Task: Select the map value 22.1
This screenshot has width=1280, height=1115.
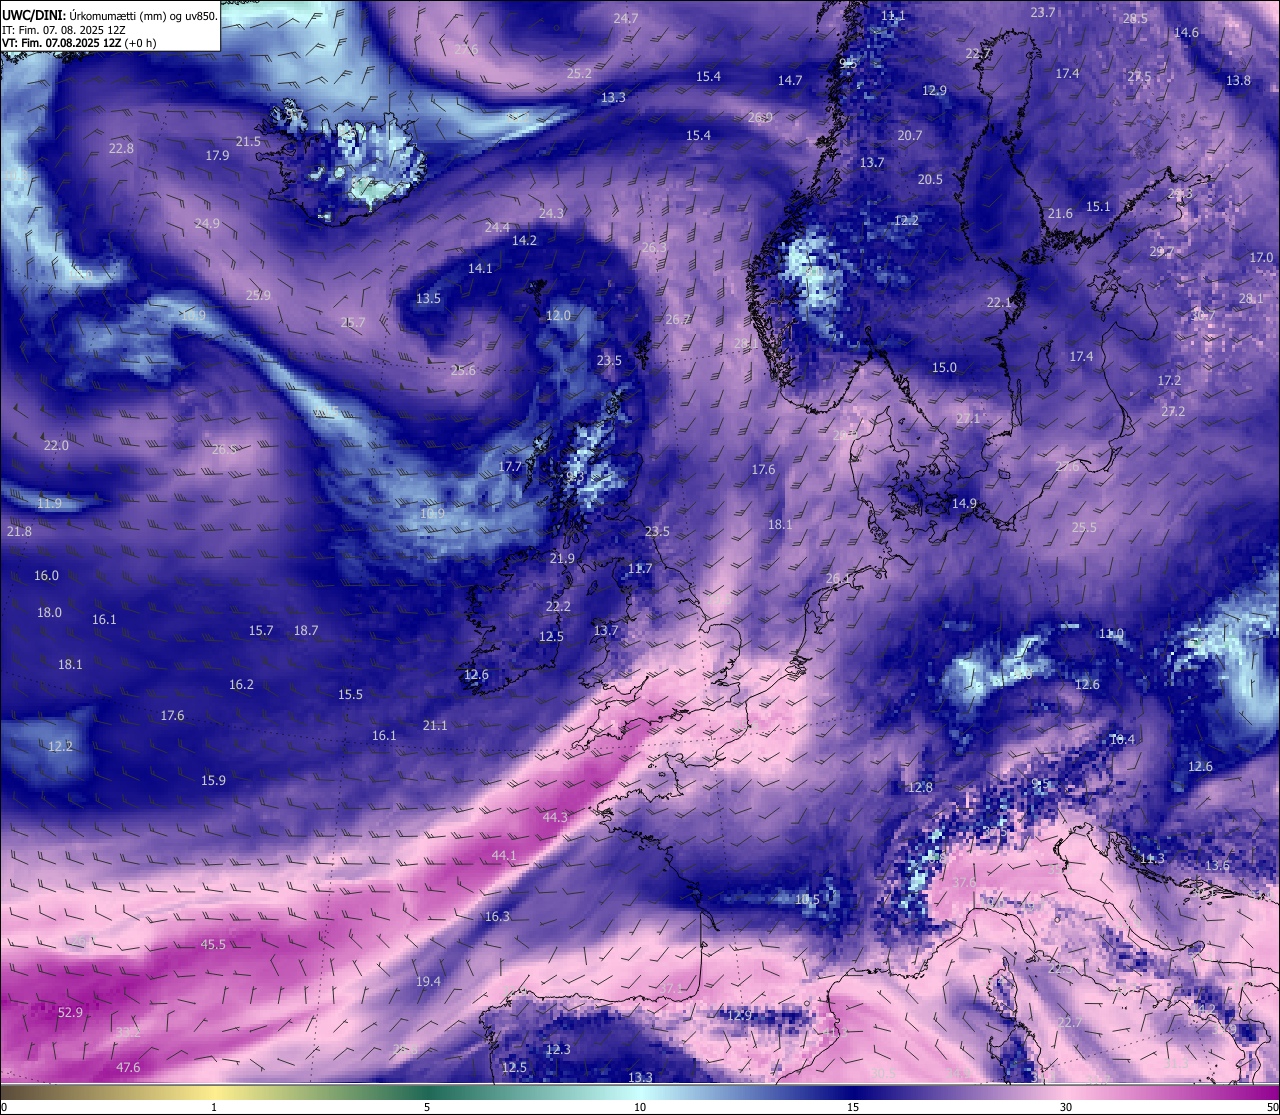Action: (x=999, y=302)
